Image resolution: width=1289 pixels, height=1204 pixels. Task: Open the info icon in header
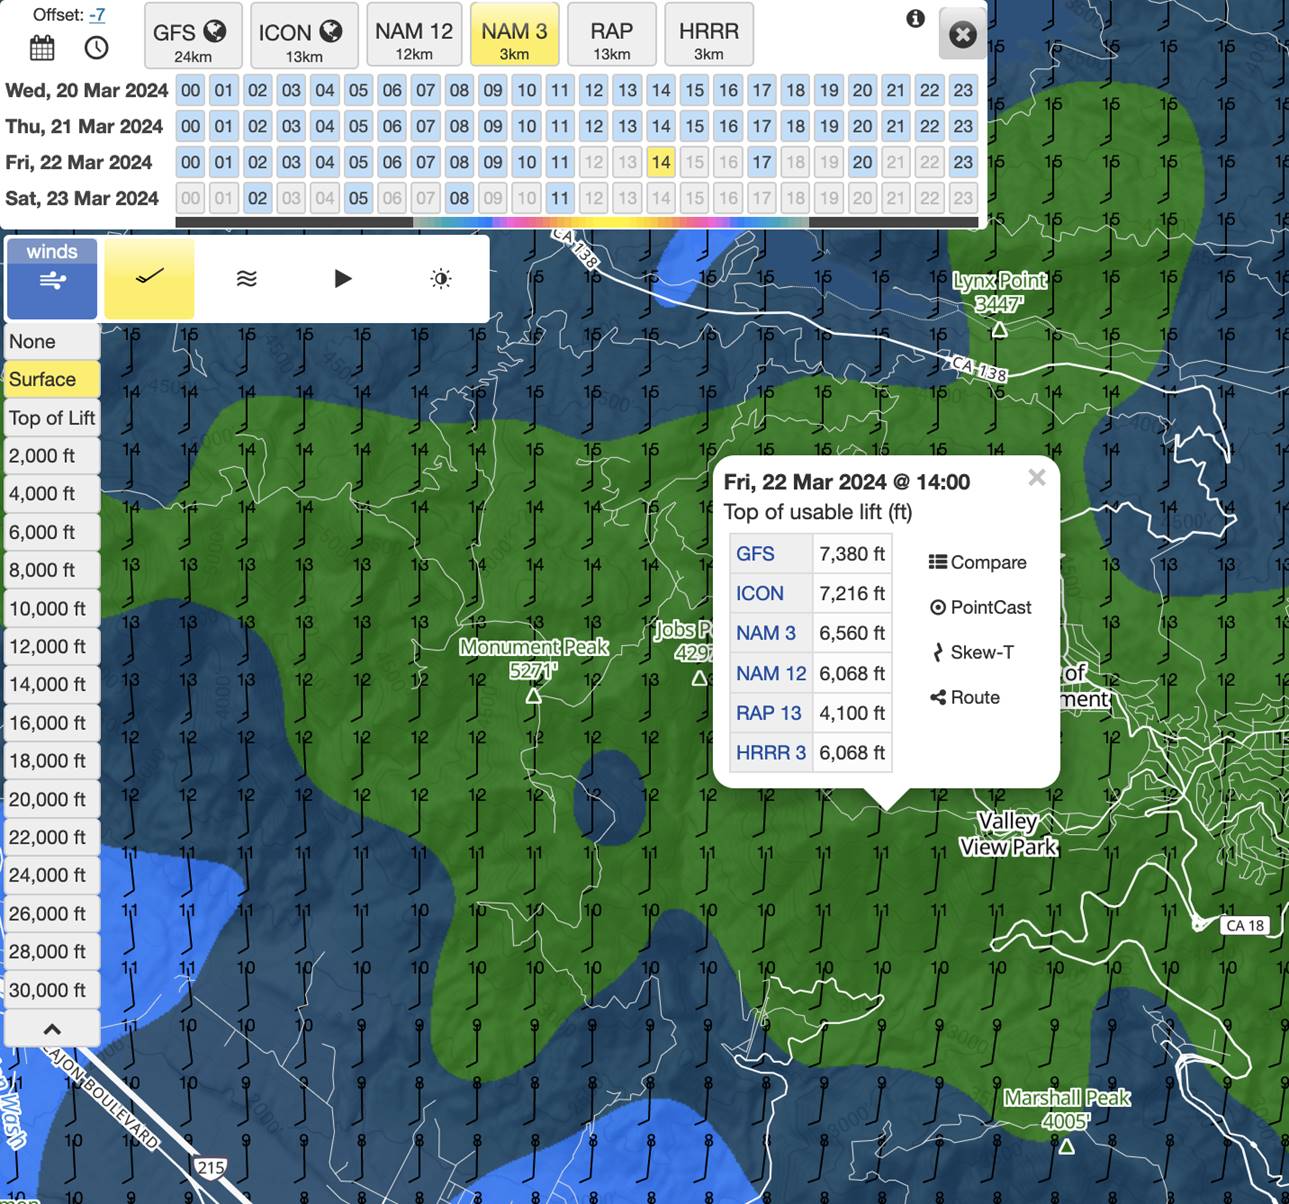coord(915,19)
